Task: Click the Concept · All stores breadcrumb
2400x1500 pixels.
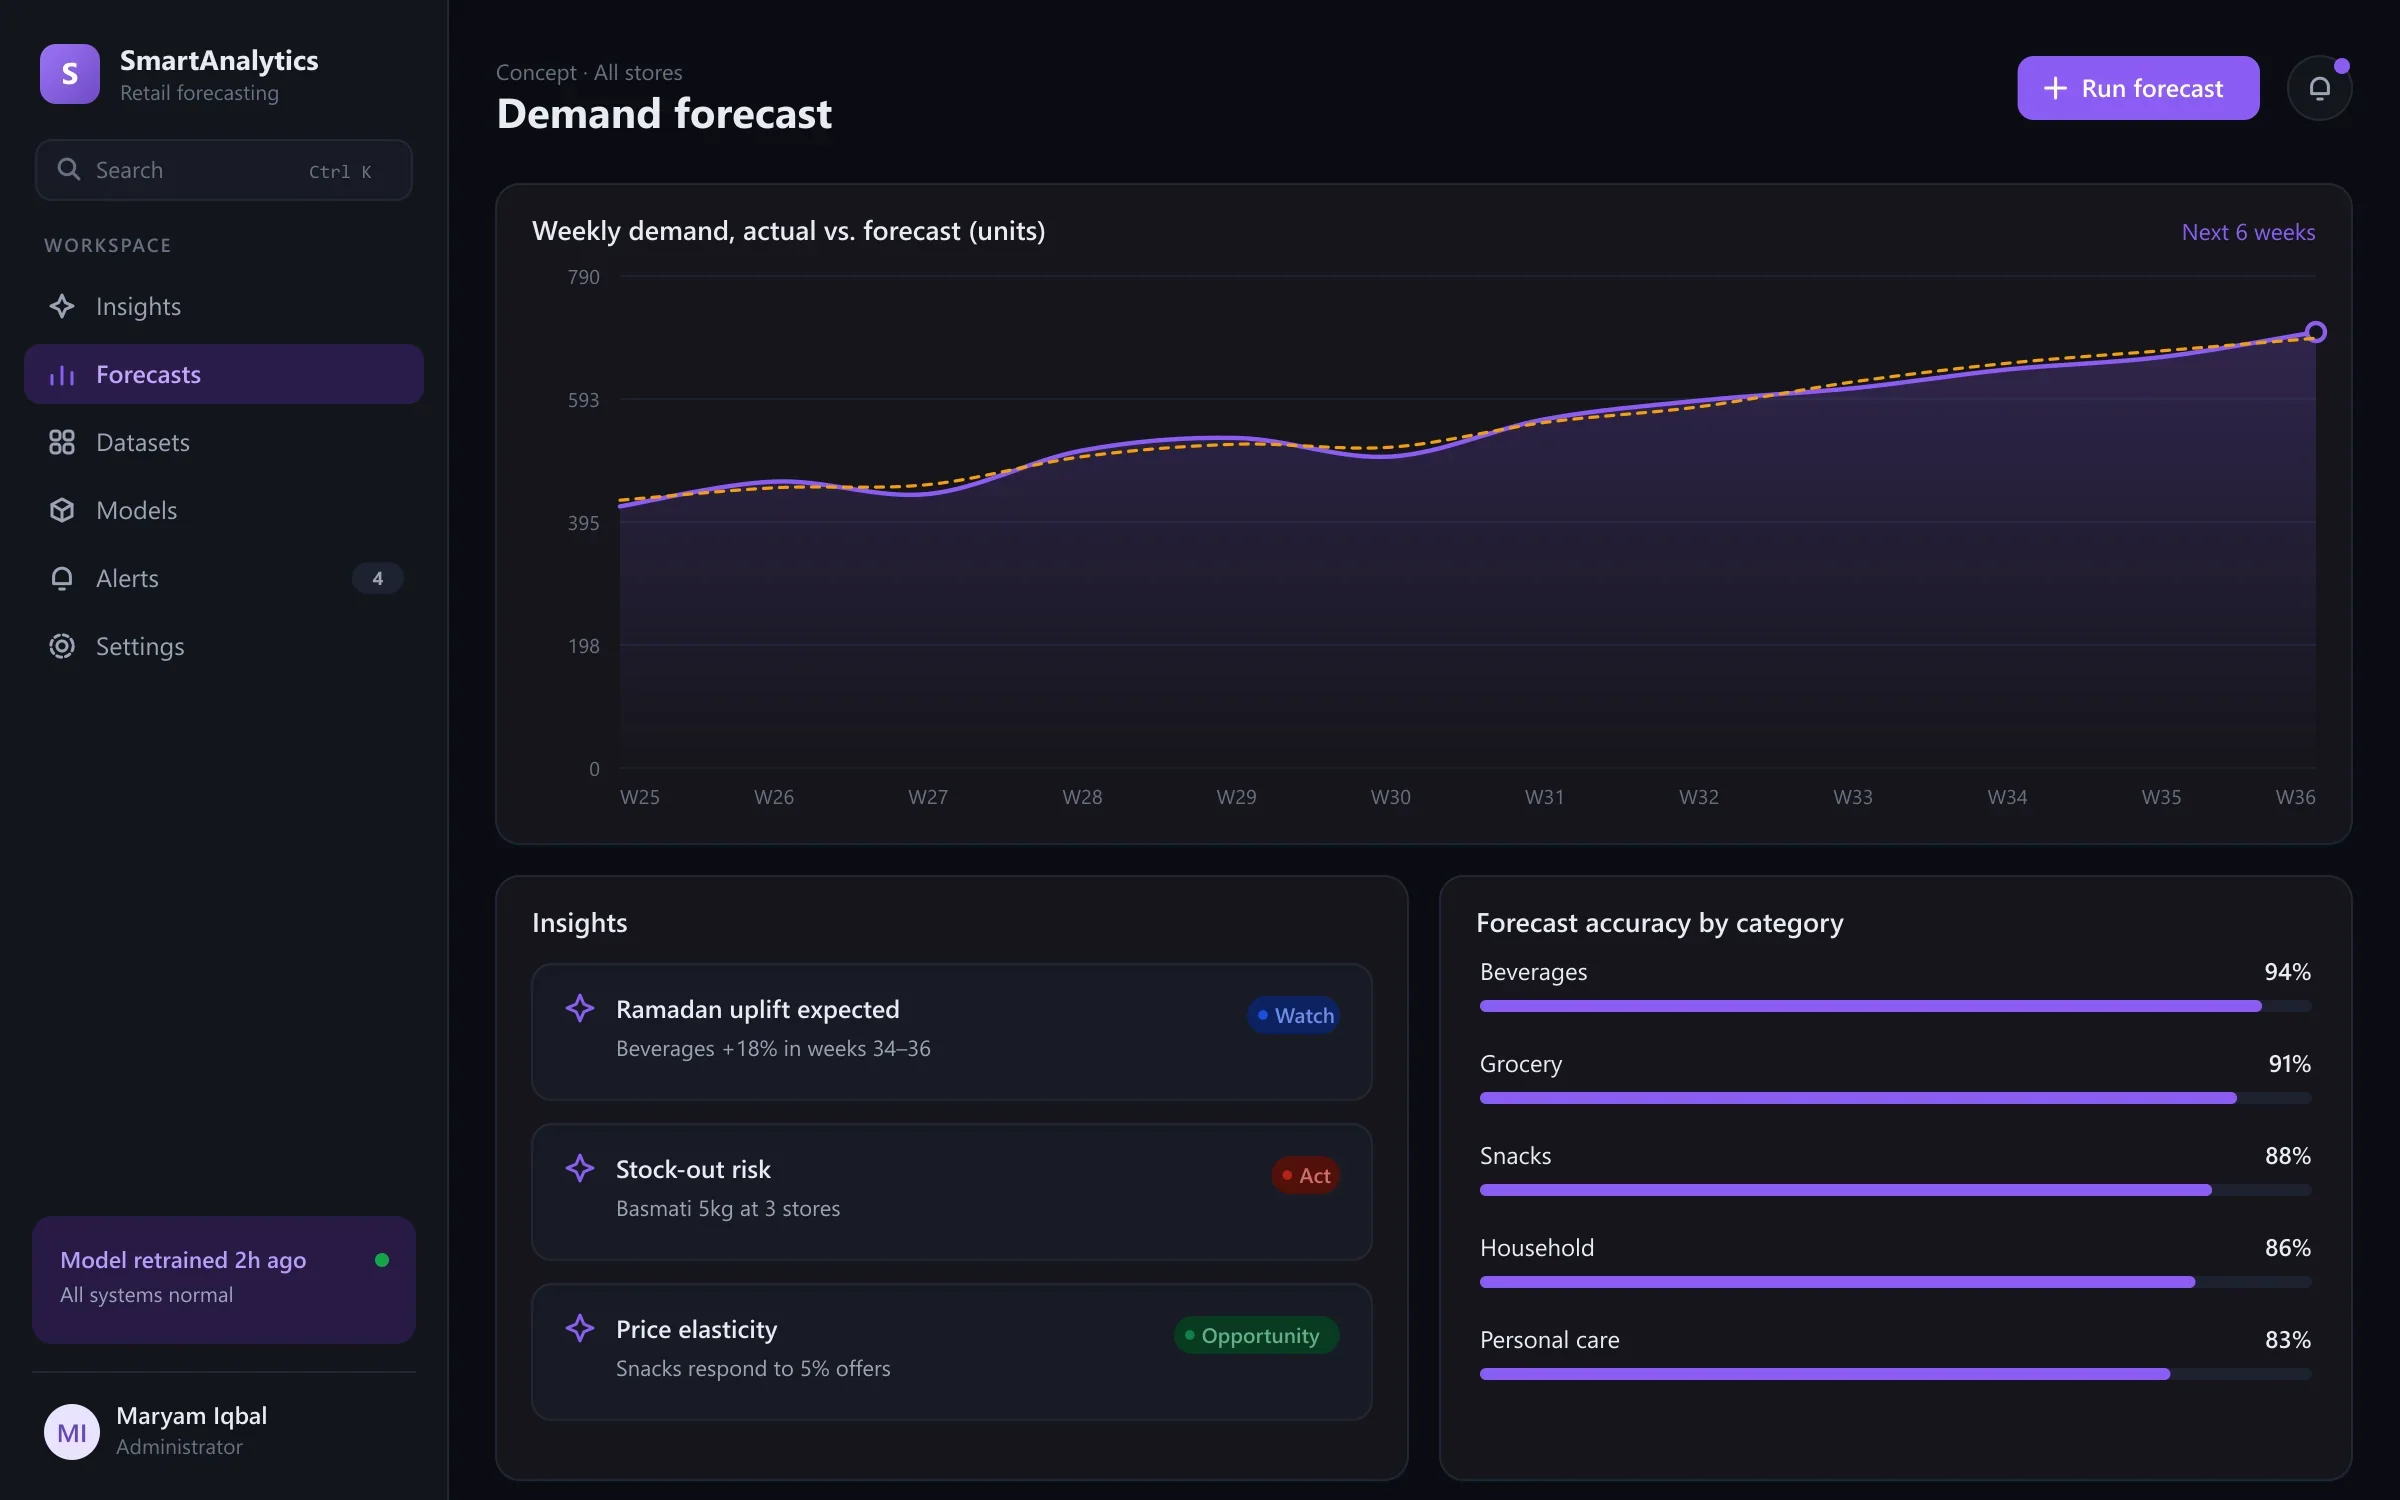Action: 589,72
